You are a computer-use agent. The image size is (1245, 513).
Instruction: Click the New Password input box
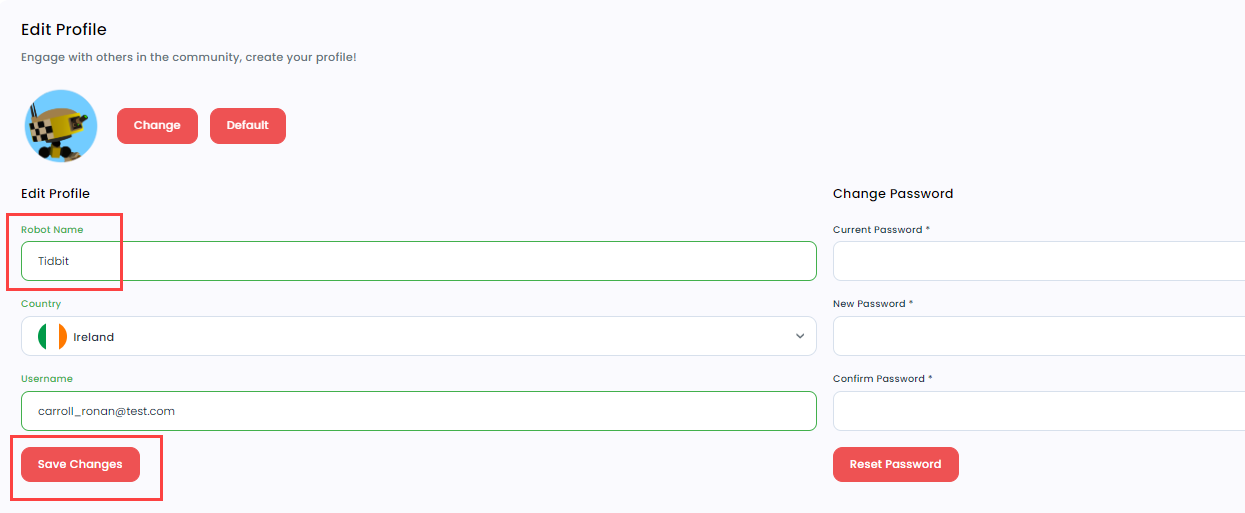click(1039, 336)
